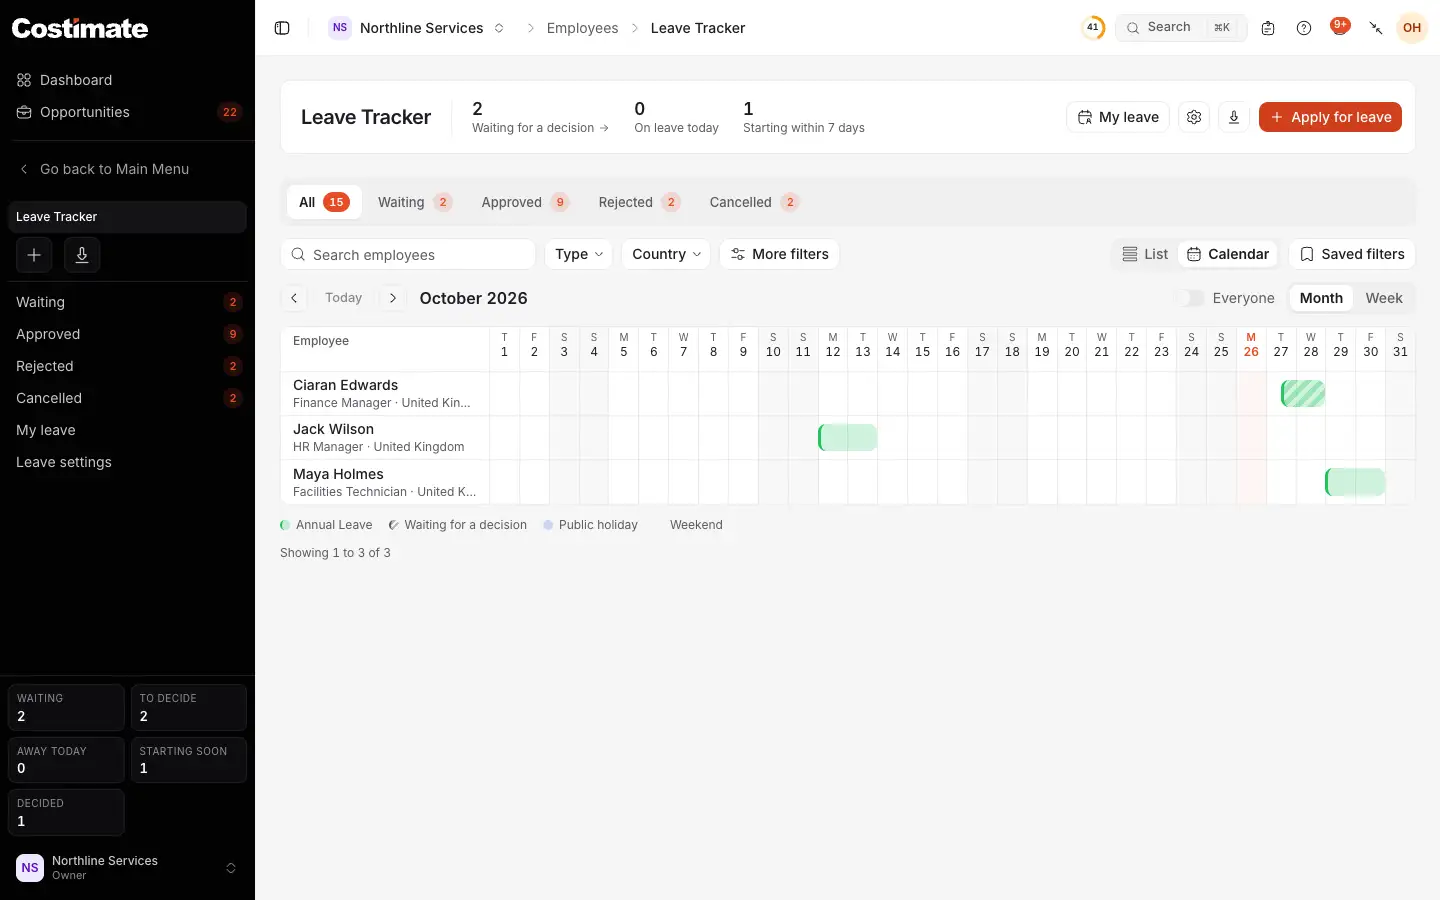
Task: Click into the Search employees field
Action: [408, 254]
